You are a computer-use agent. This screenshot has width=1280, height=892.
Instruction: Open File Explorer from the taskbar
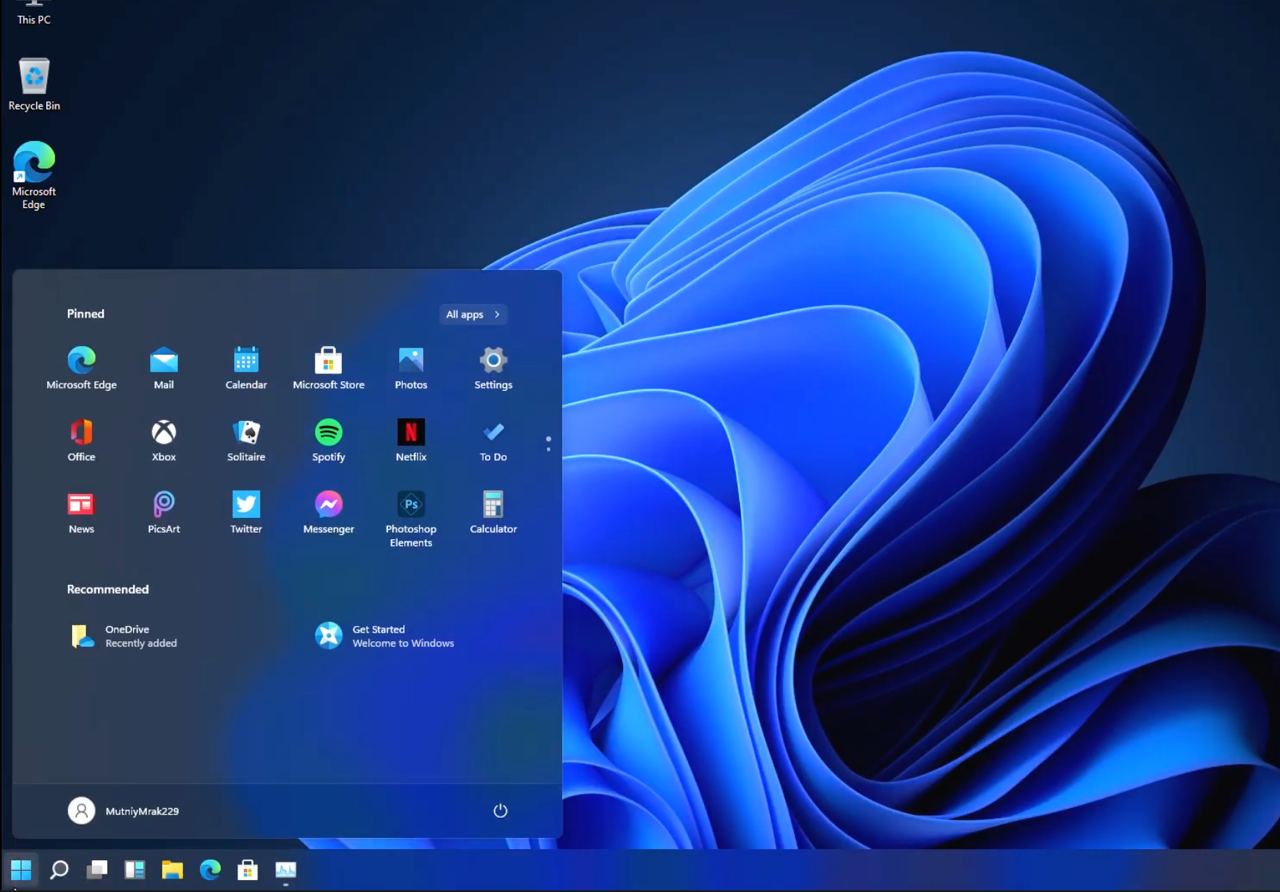pyautogui.click(x=172, y=869)
